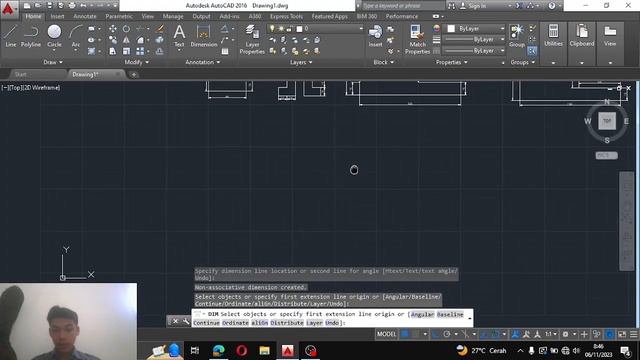Viewport: 640px width, 360px height.
Task: Open the Output ribbon tab
Action: pos(201,16)
